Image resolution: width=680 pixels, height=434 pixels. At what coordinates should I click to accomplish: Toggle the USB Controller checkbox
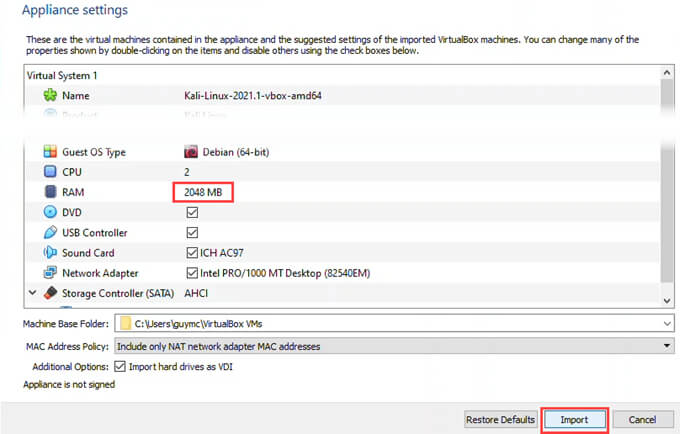pyautogui.click(x=192, y=233)
